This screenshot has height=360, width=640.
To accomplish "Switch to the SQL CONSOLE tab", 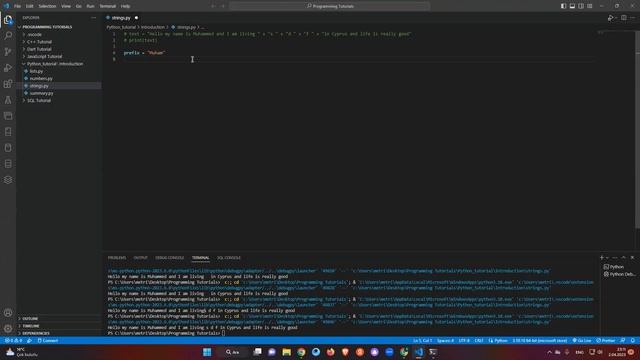I will pyautogui.click(x=229, y=258).
